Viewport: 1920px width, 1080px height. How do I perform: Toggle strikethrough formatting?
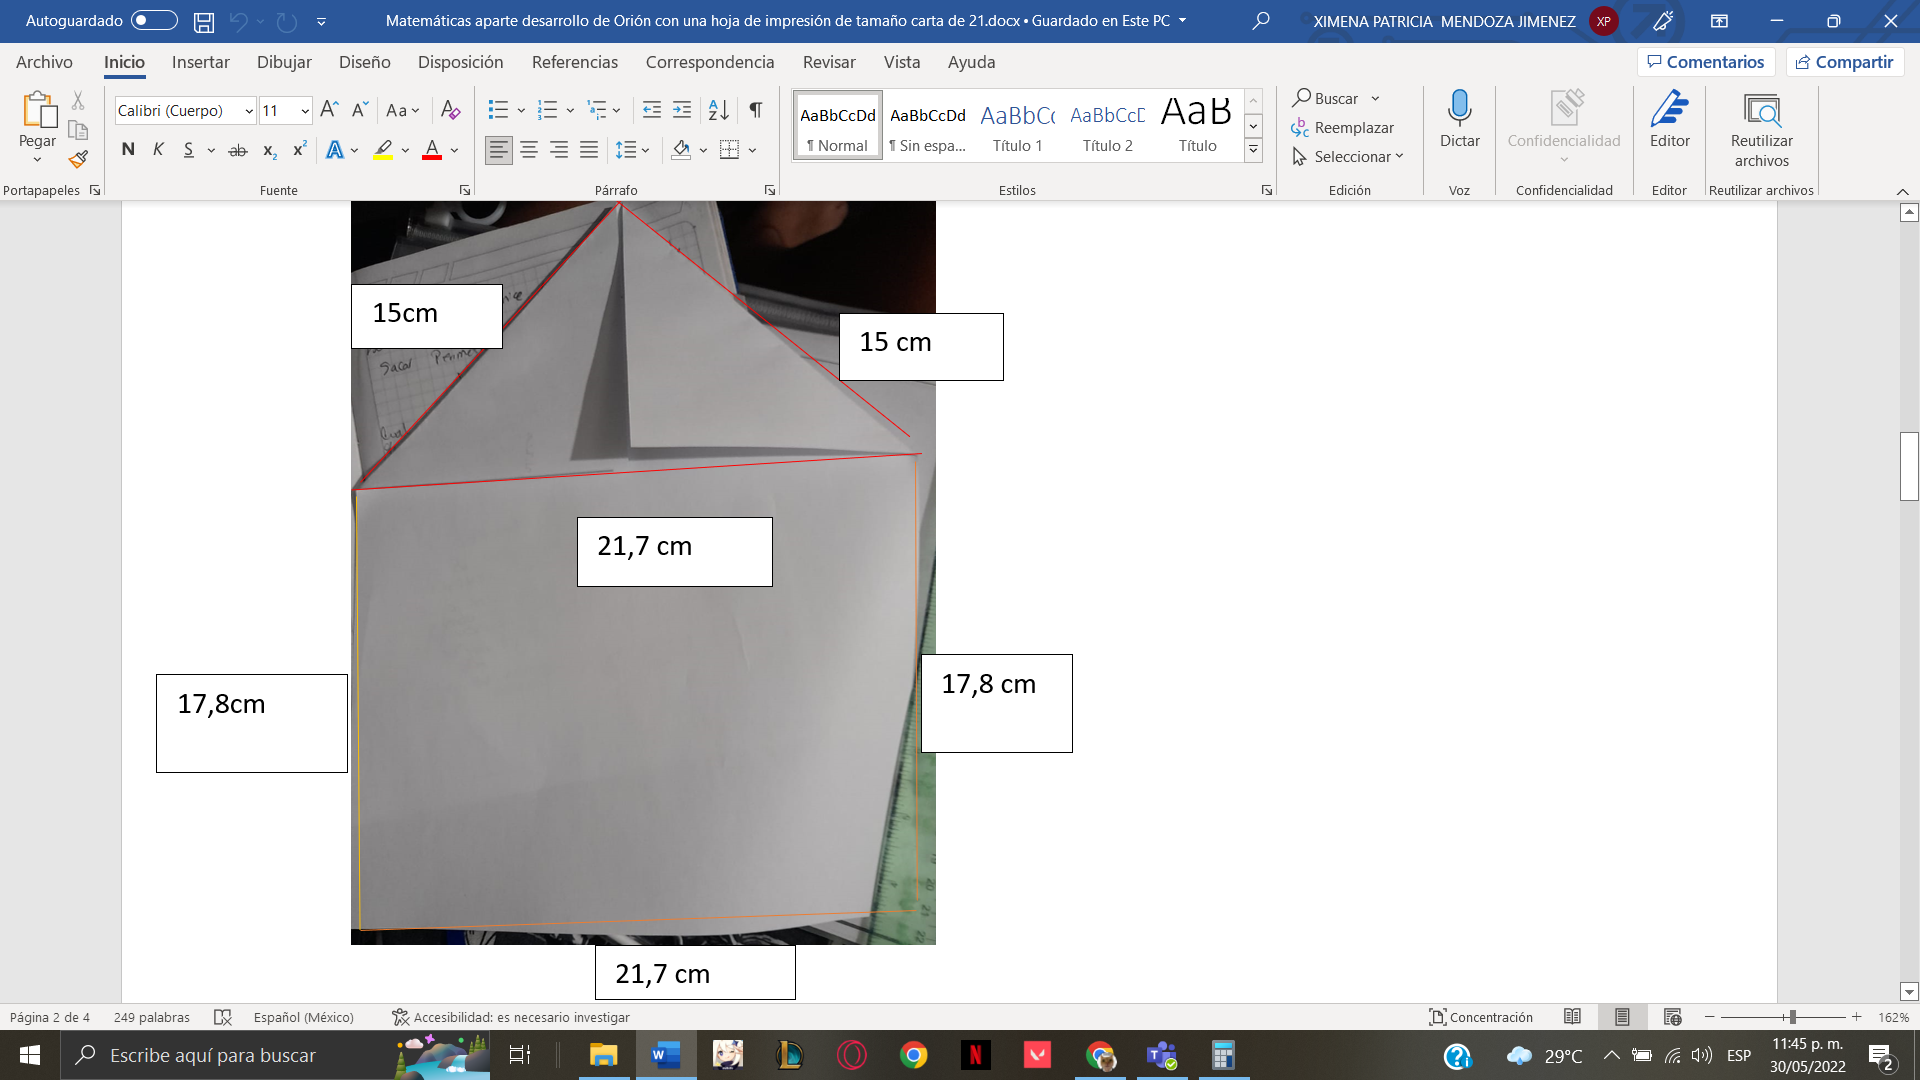tap(238, 149)
